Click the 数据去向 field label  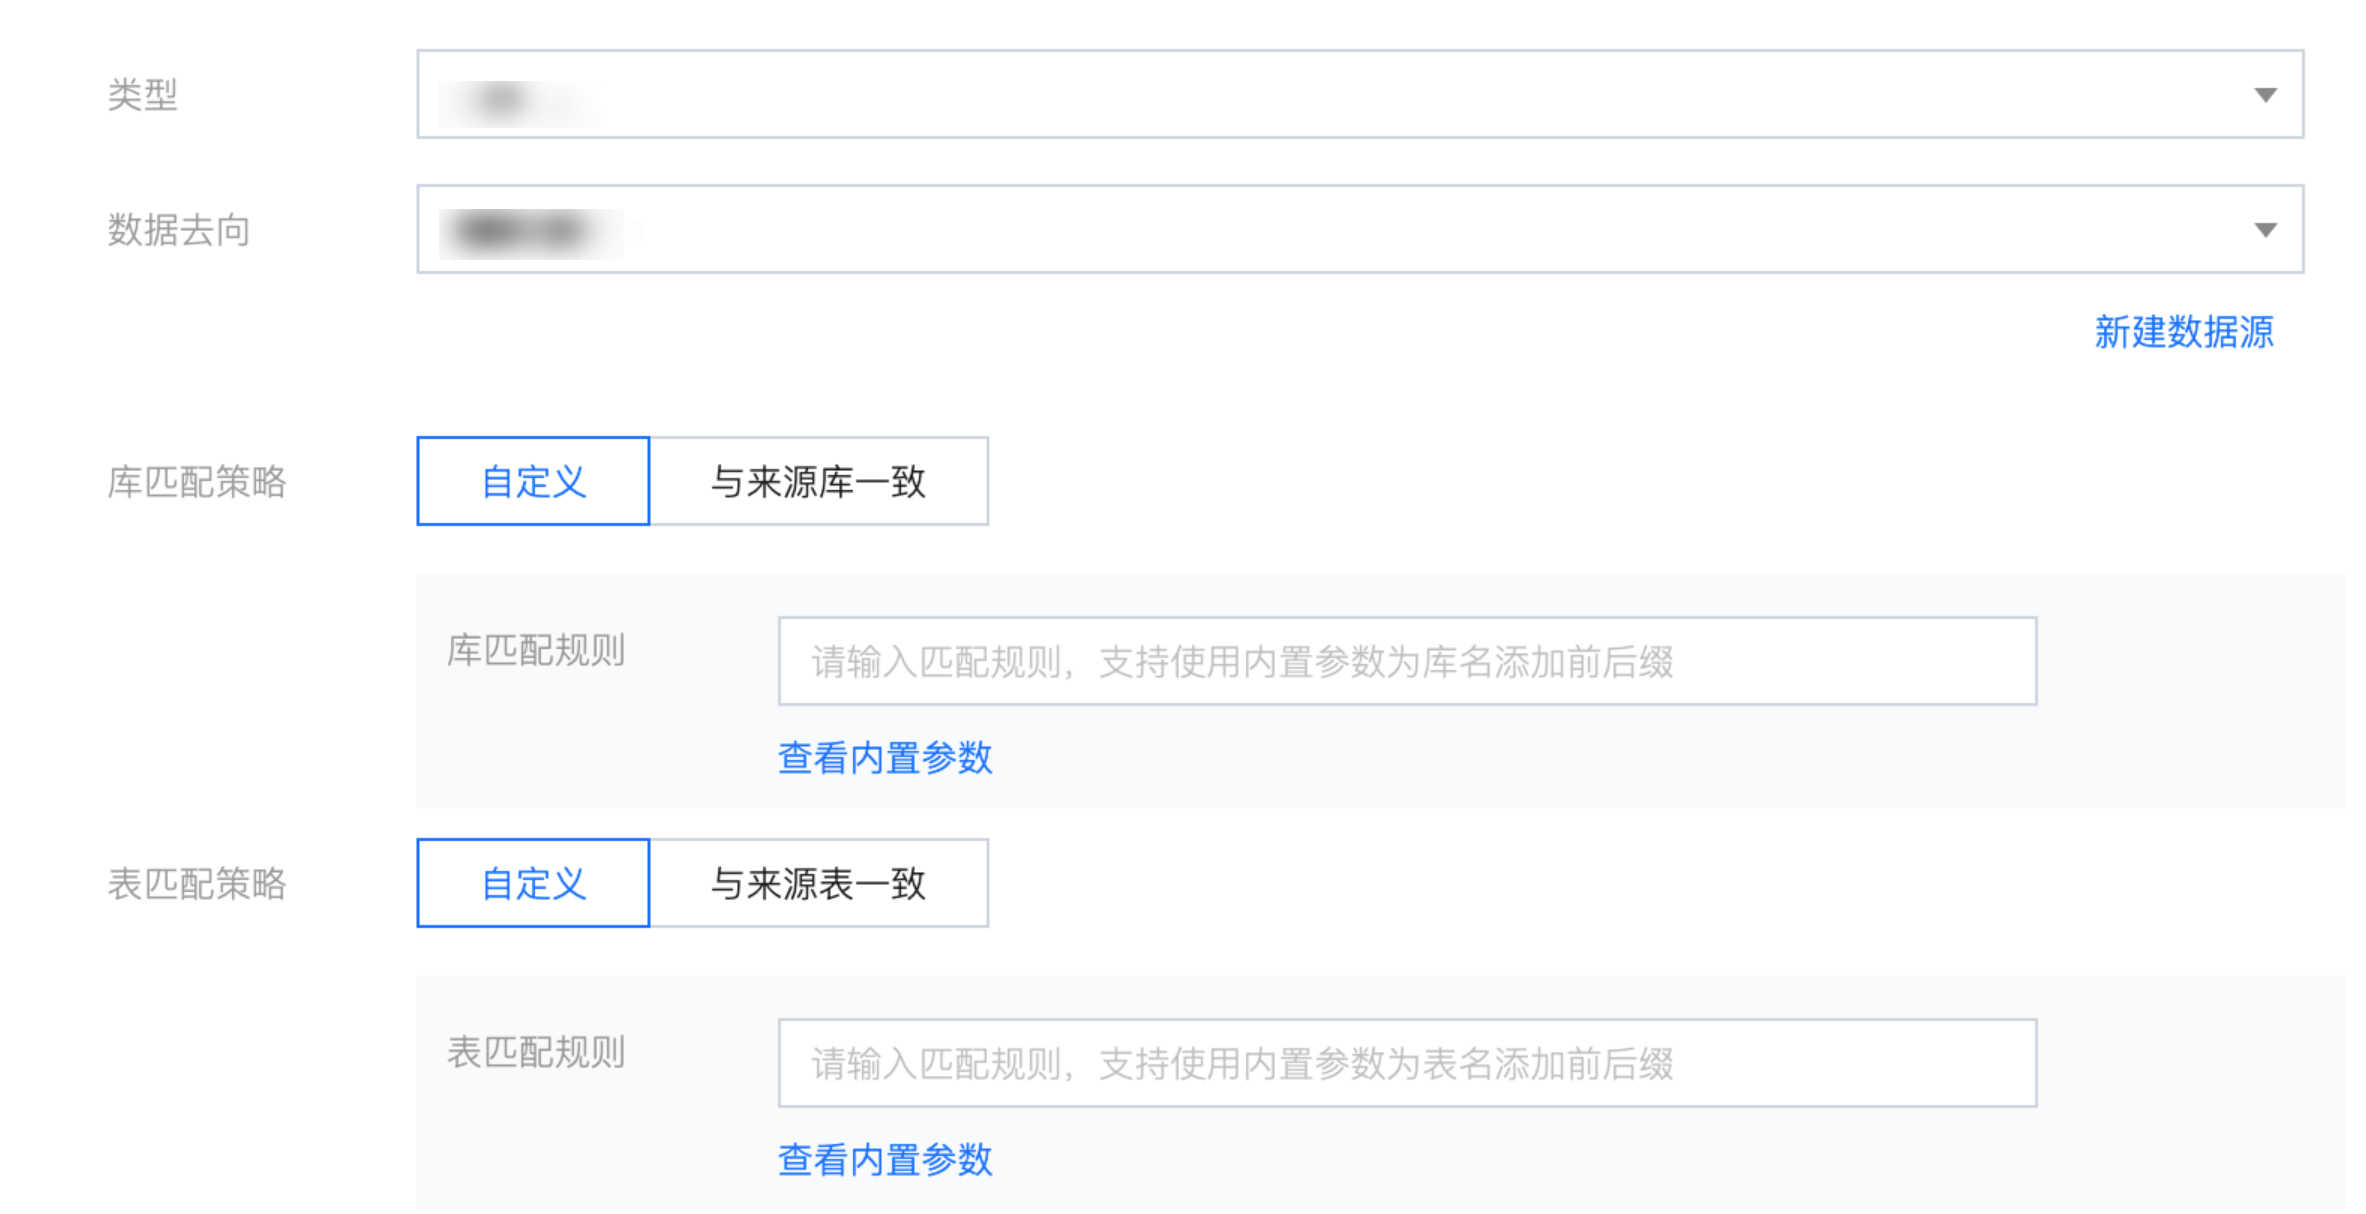pyautogui.click(x=179, y=230)
